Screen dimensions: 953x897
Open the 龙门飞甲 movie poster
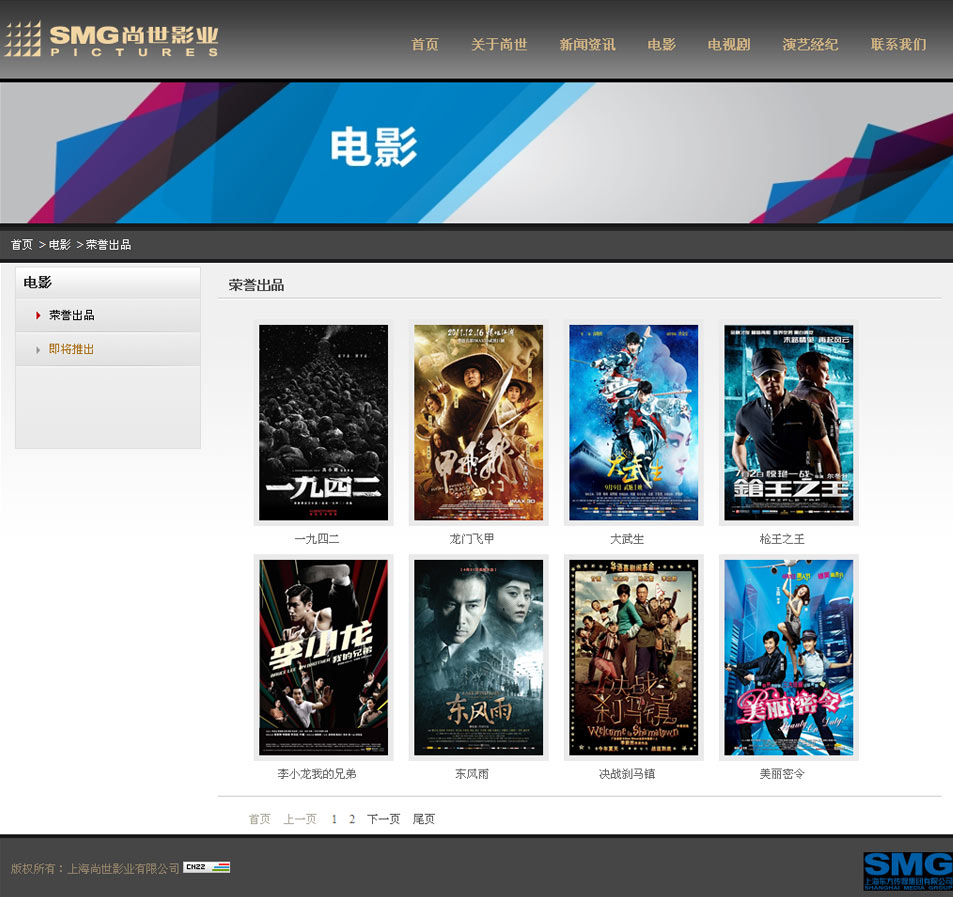[x=478, y=422]
